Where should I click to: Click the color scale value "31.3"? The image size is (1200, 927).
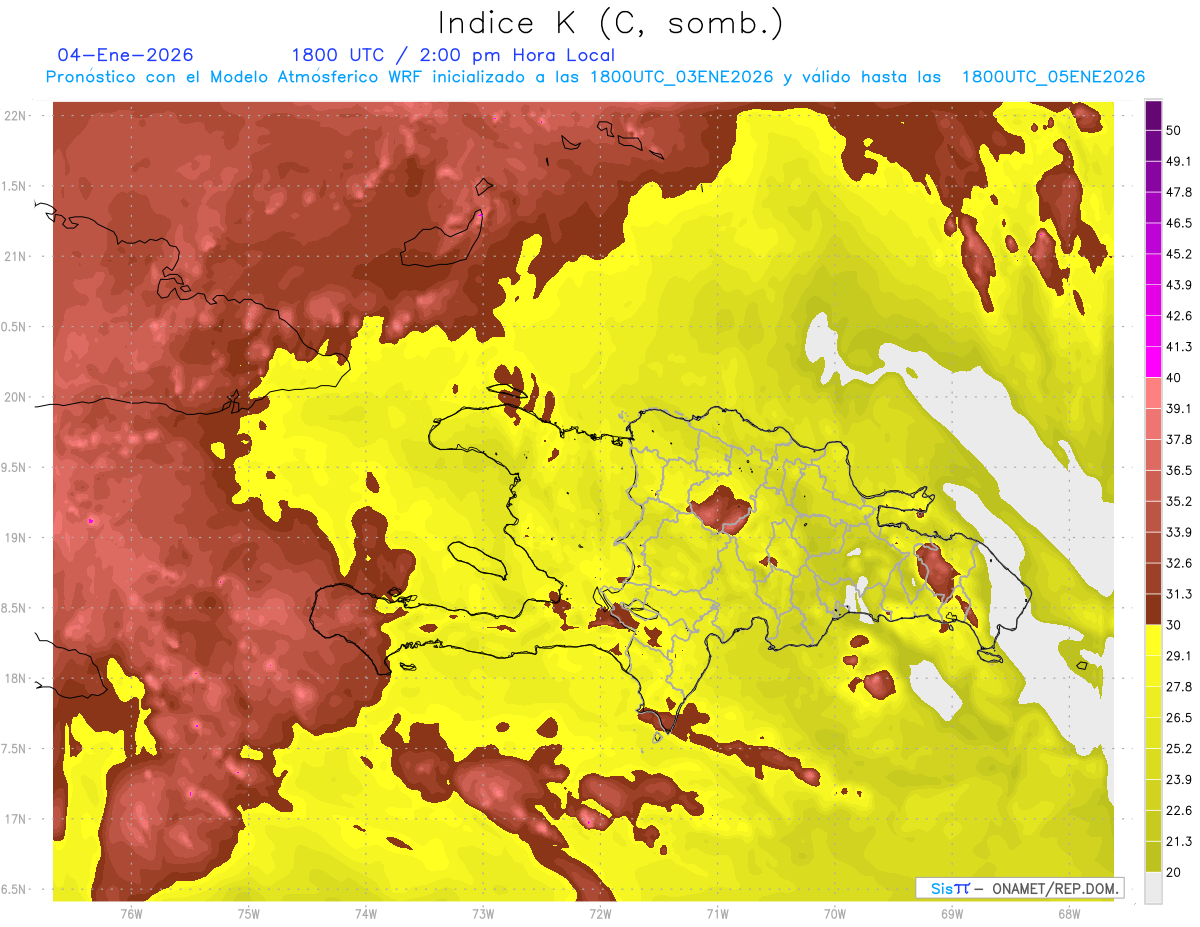[1178, 594]
